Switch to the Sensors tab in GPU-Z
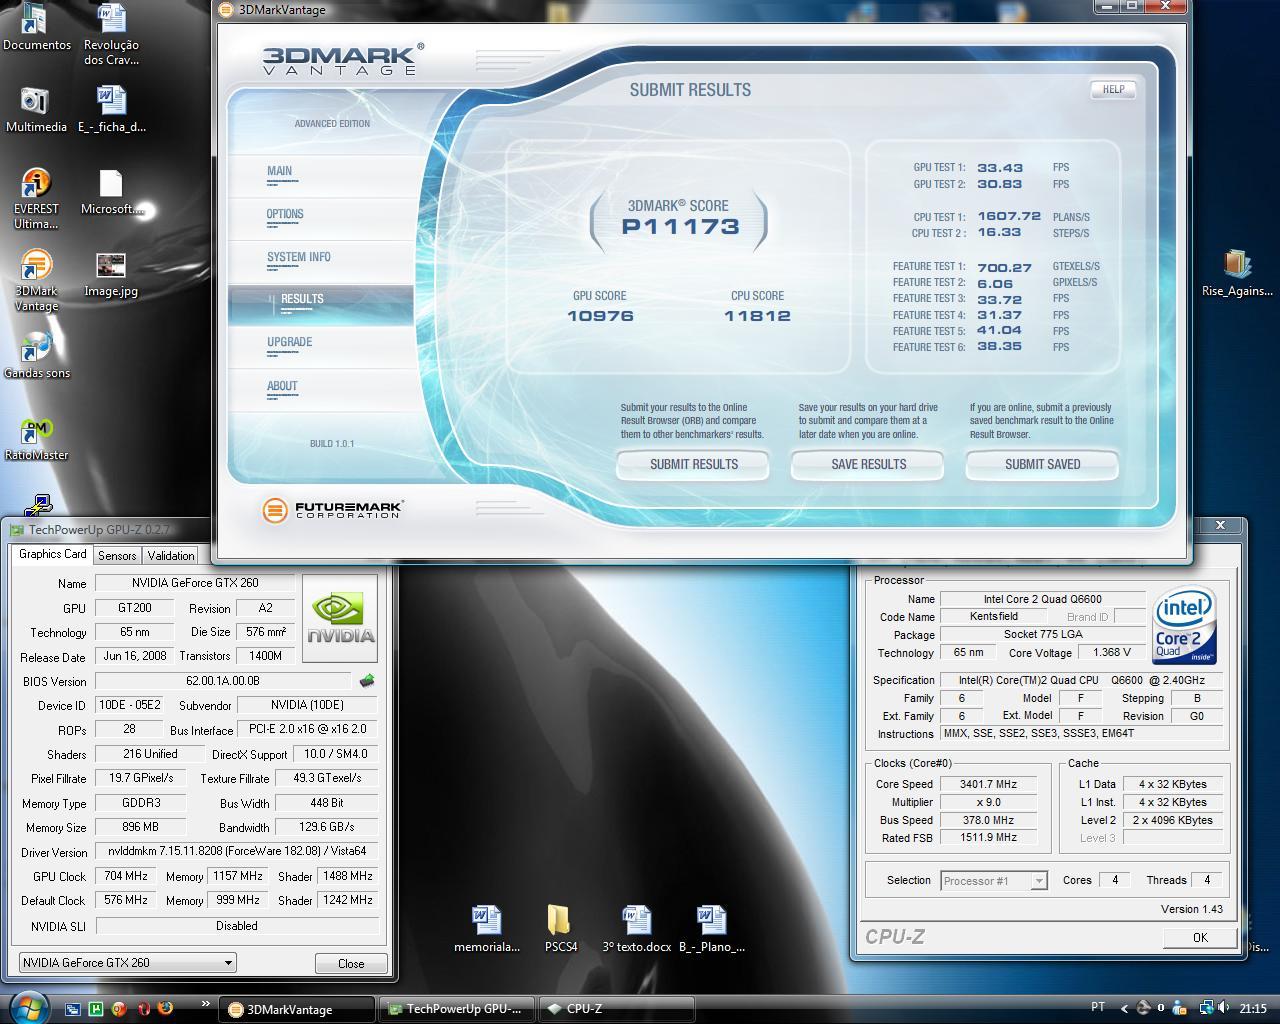This screenshot has height=1024, width=1280. point(117,556)
